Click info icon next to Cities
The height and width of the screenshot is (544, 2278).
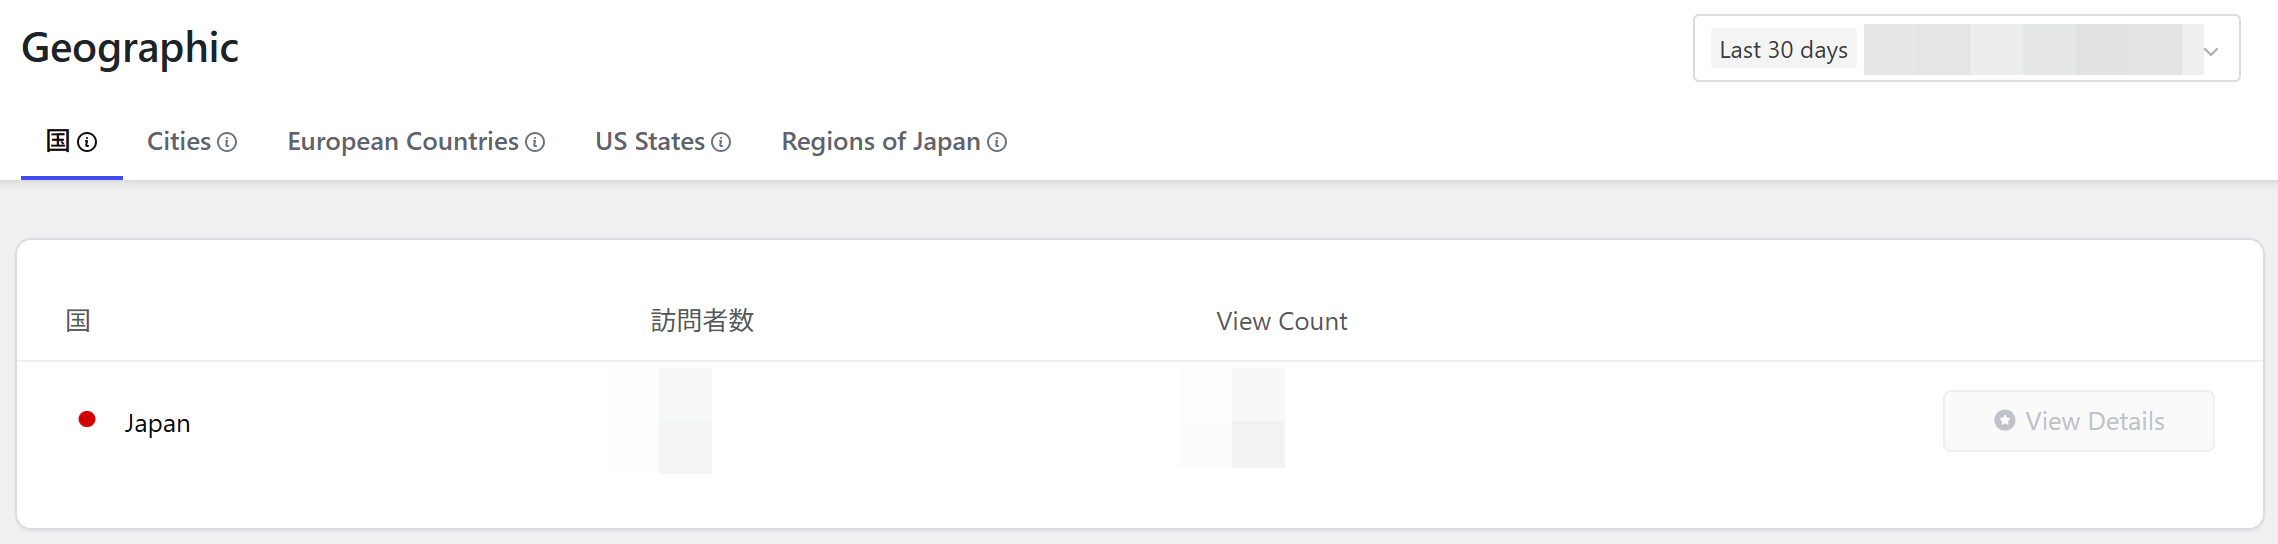227,142
